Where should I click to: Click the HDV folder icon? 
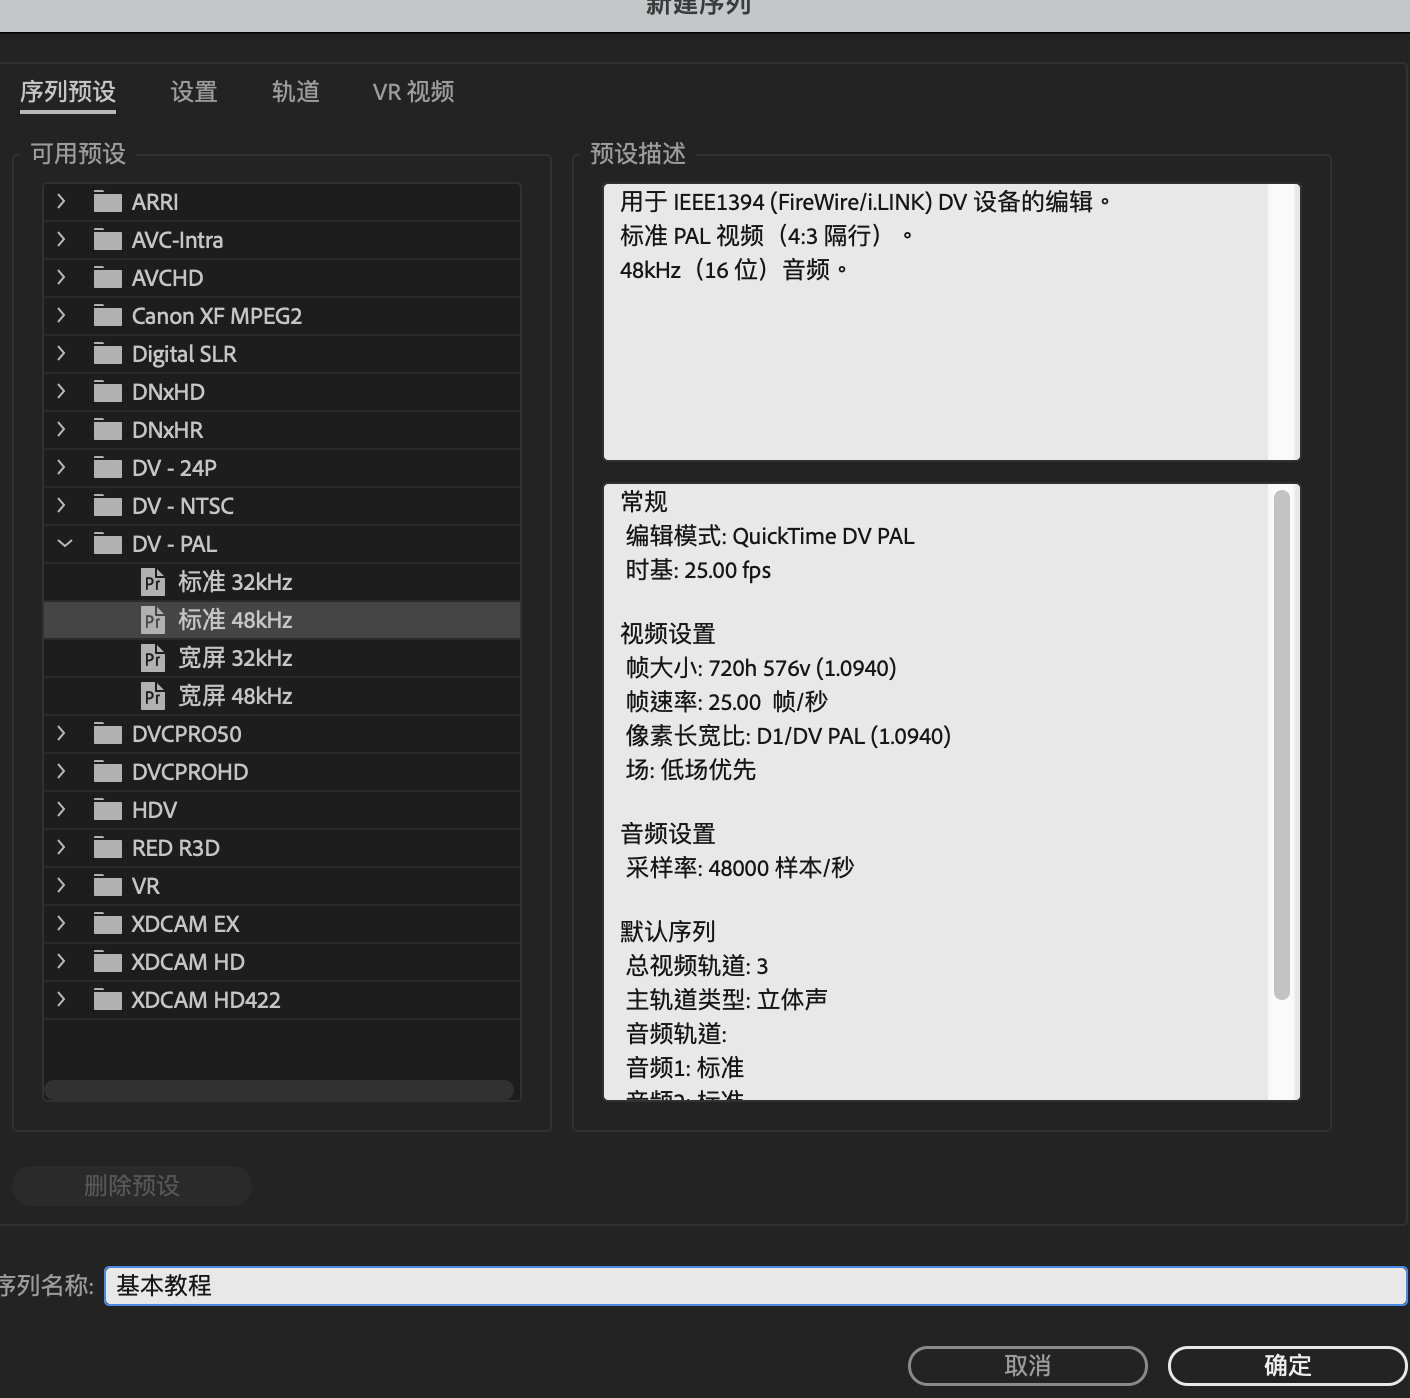click(x=107, y=809)
